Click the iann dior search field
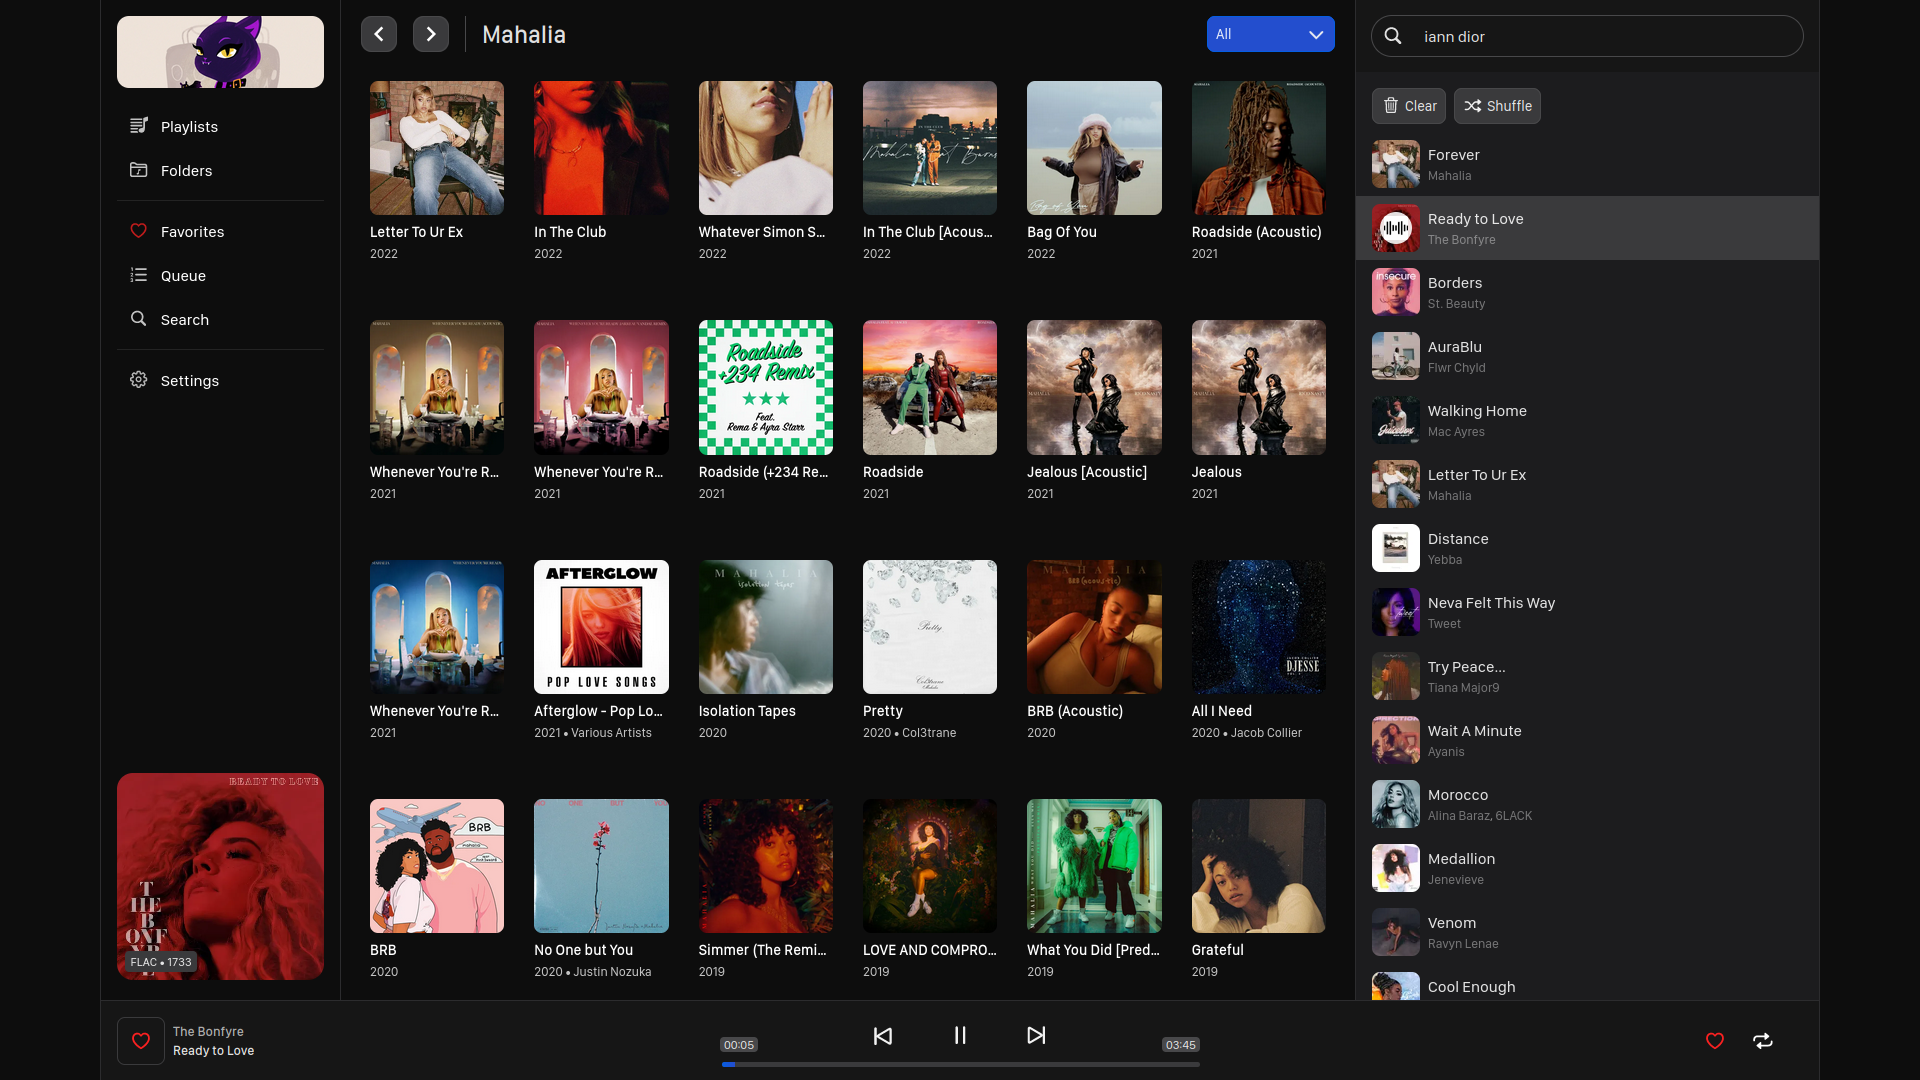Image resolution: width=1920 pixels, height=1080 pixels. point(1600,36)
